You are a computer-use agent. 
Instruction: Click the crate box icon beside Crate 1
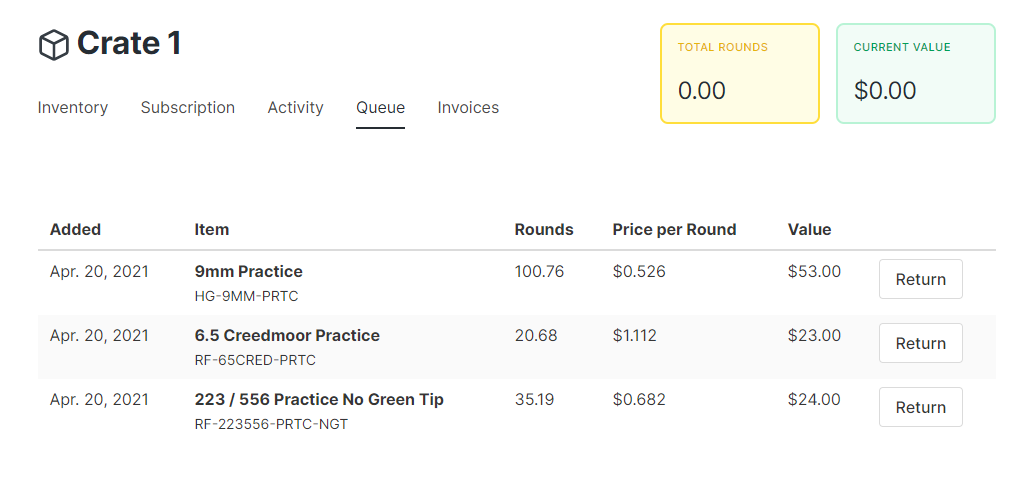pos(54,45)
